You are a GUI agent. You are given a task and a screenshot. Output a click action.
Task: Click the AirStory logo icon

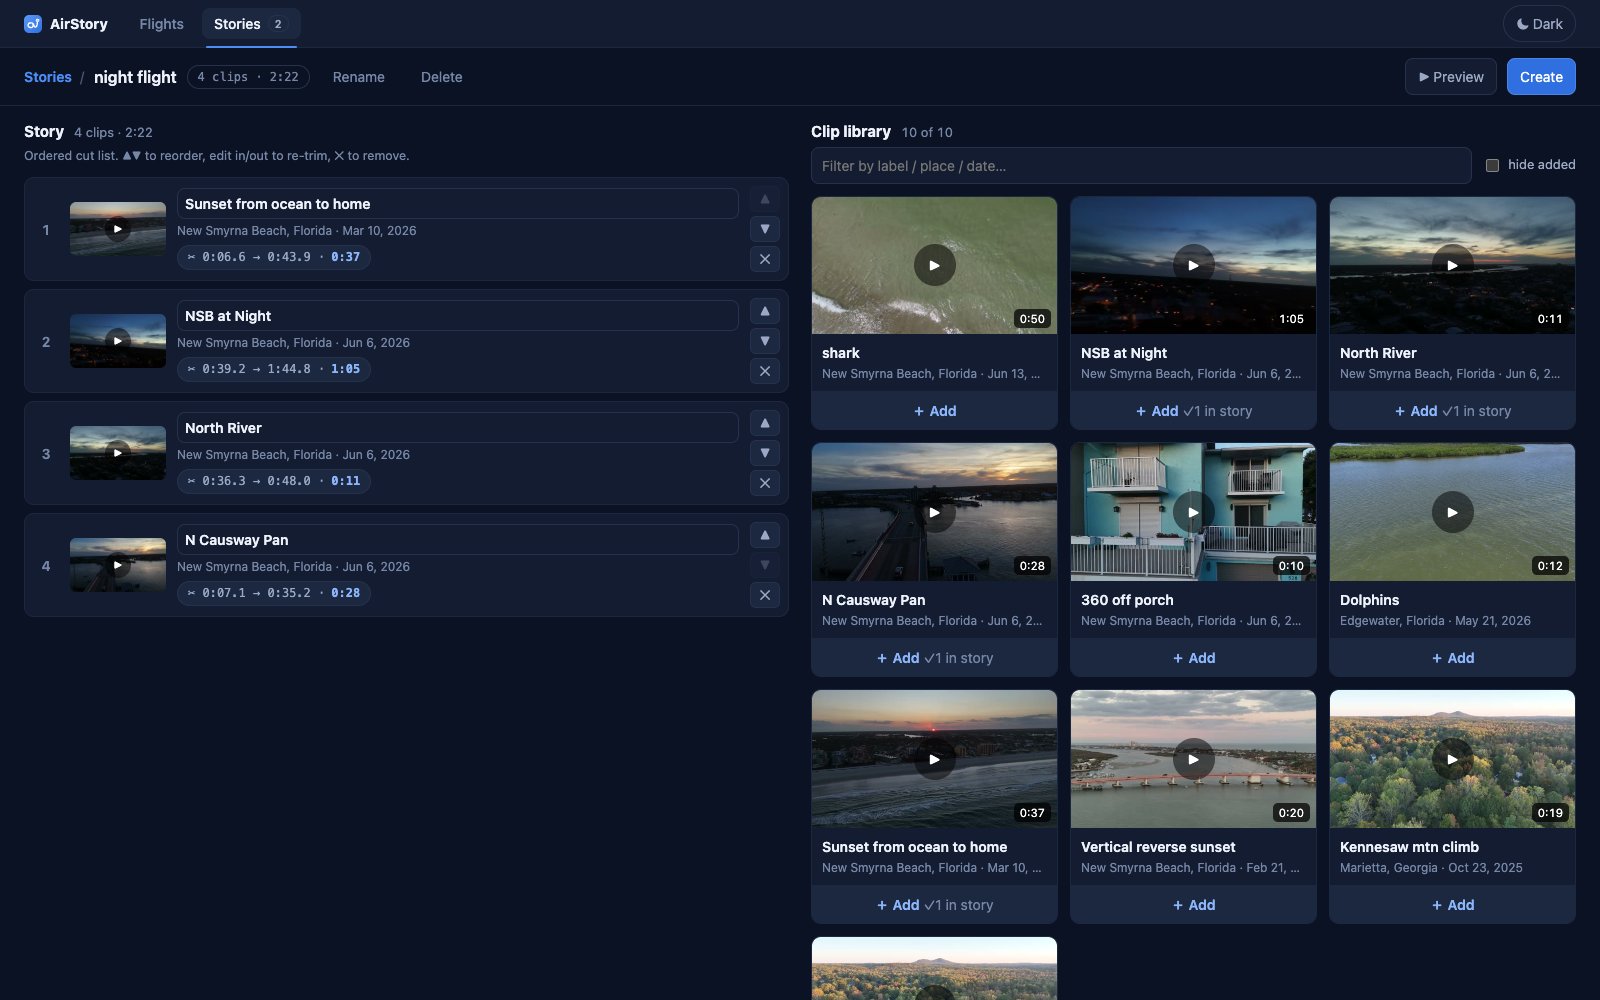click(x=33, y=24)
